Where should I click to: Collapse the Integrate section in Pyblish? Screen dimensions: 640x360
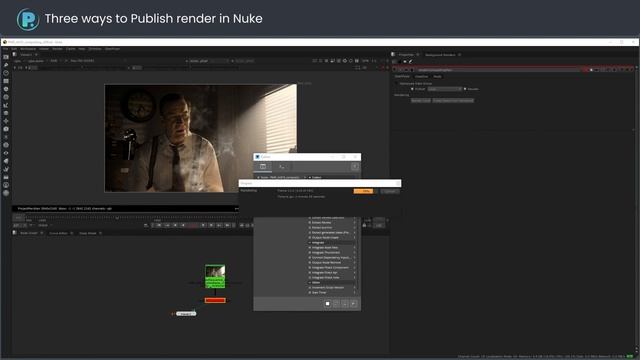click(310, 242)
